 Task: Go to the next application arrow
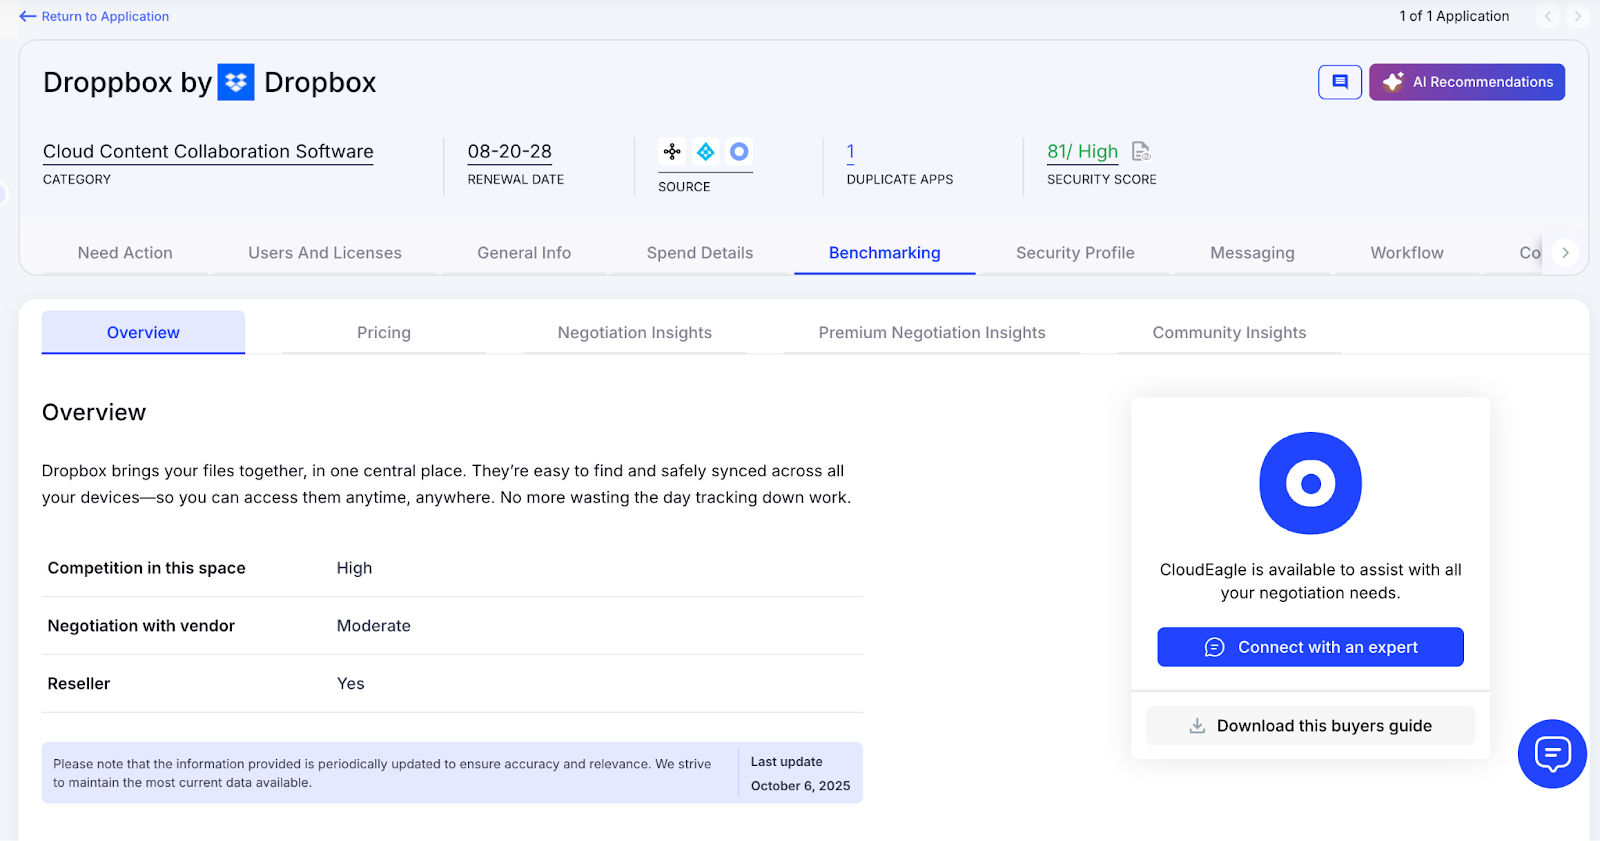coord(1577,16)
